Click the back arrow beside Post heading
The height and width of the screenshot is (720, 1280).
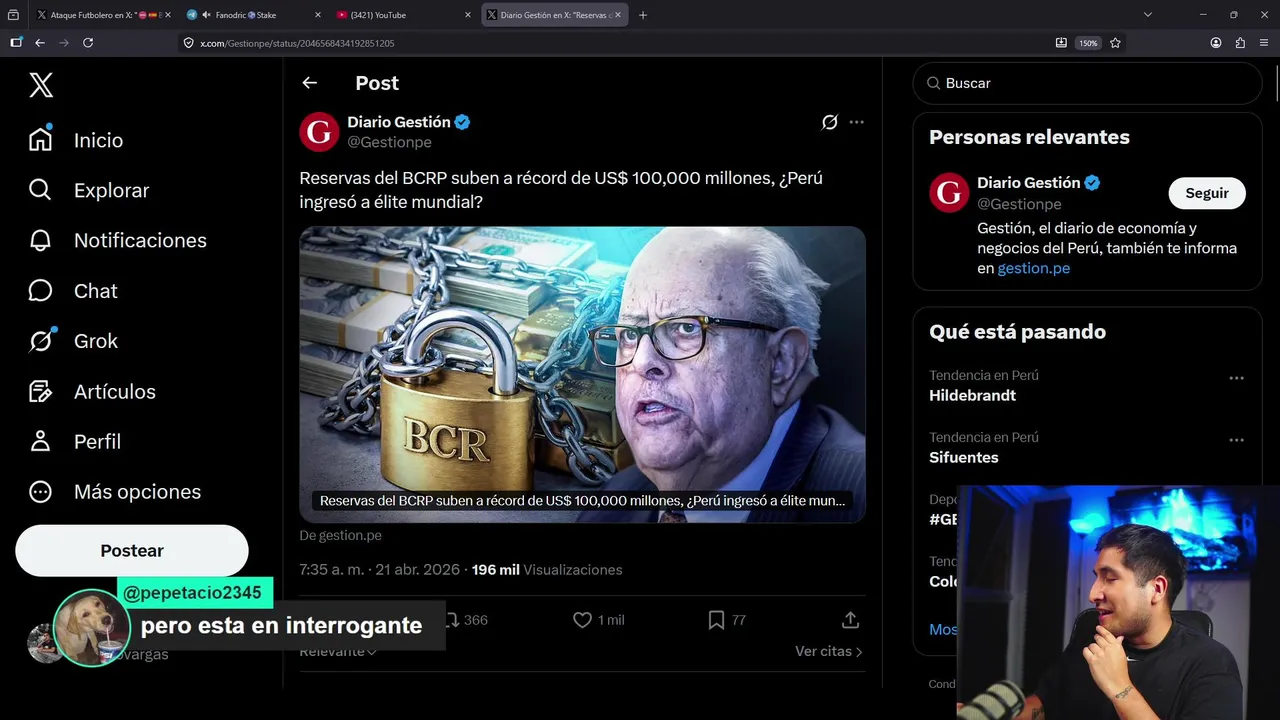pyautogui.click(x=310, y=83)
